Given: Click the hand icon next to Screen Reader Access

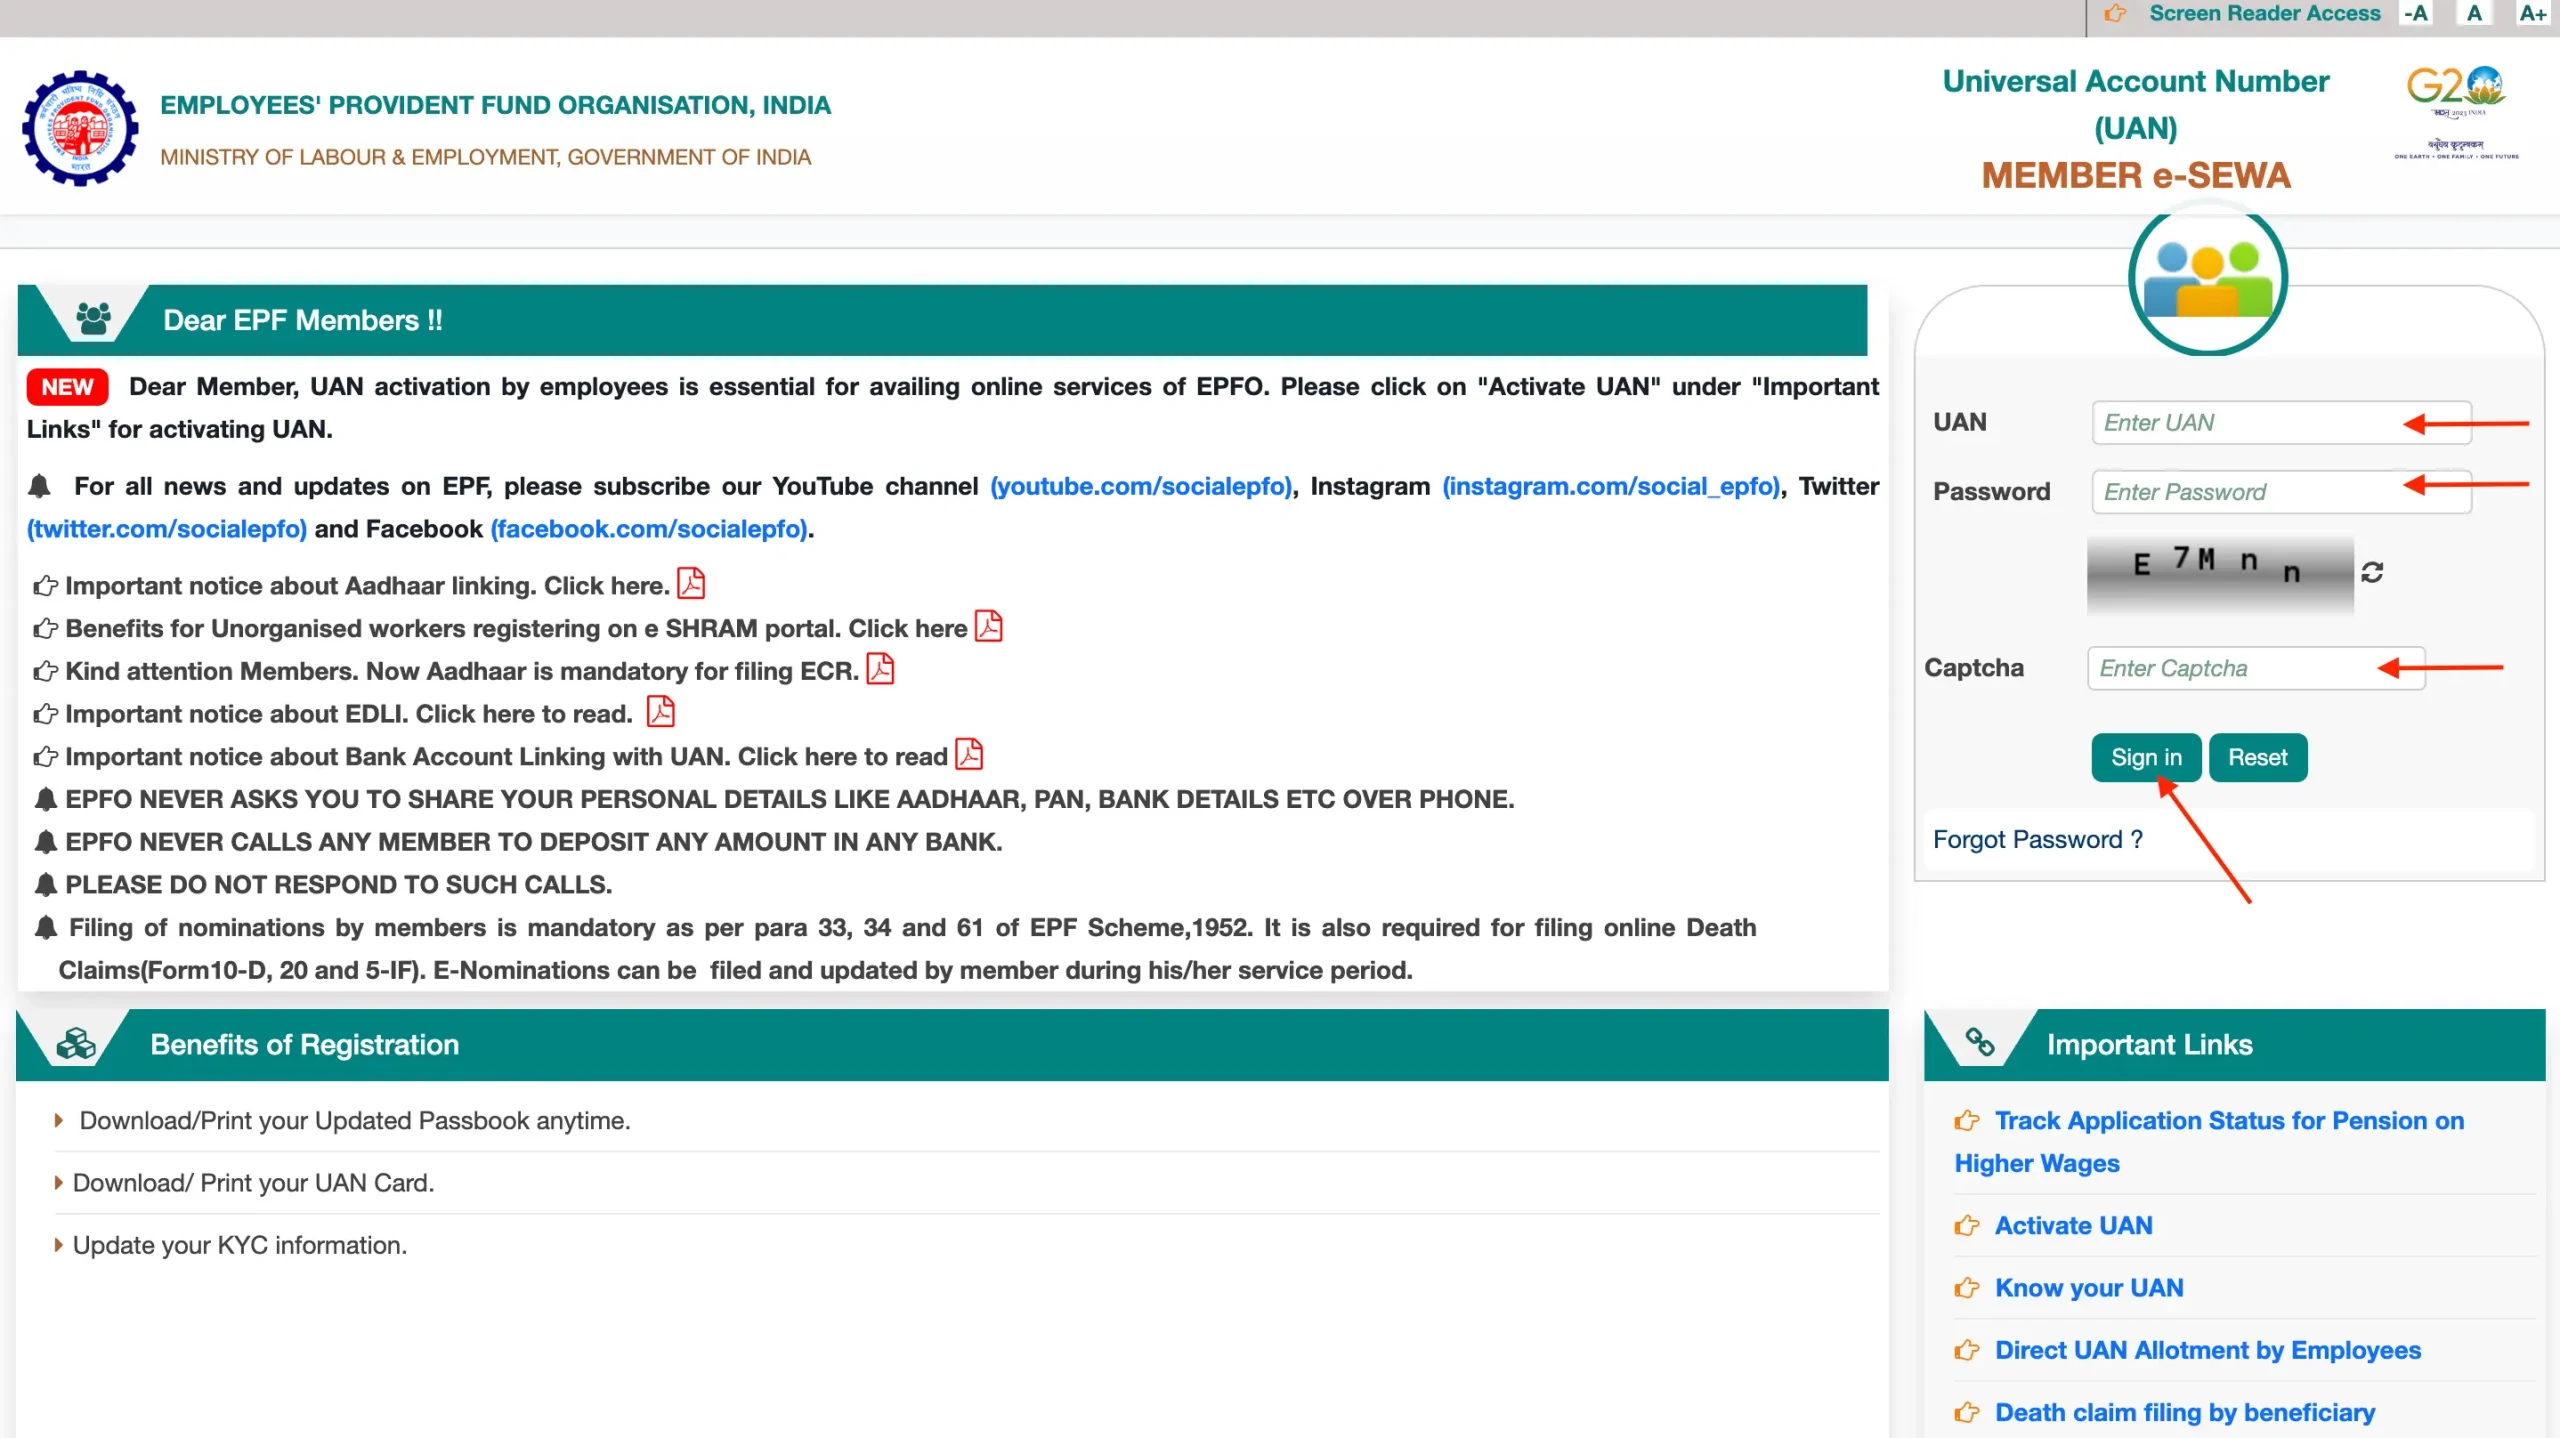Looking at the screenshot, I should coord(2115,13).
